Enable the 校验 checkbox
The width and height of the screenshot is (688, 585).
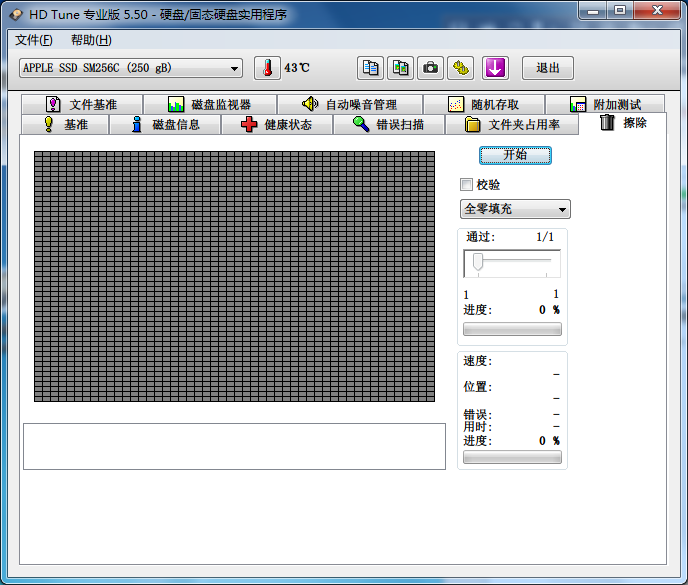[466, 185]
